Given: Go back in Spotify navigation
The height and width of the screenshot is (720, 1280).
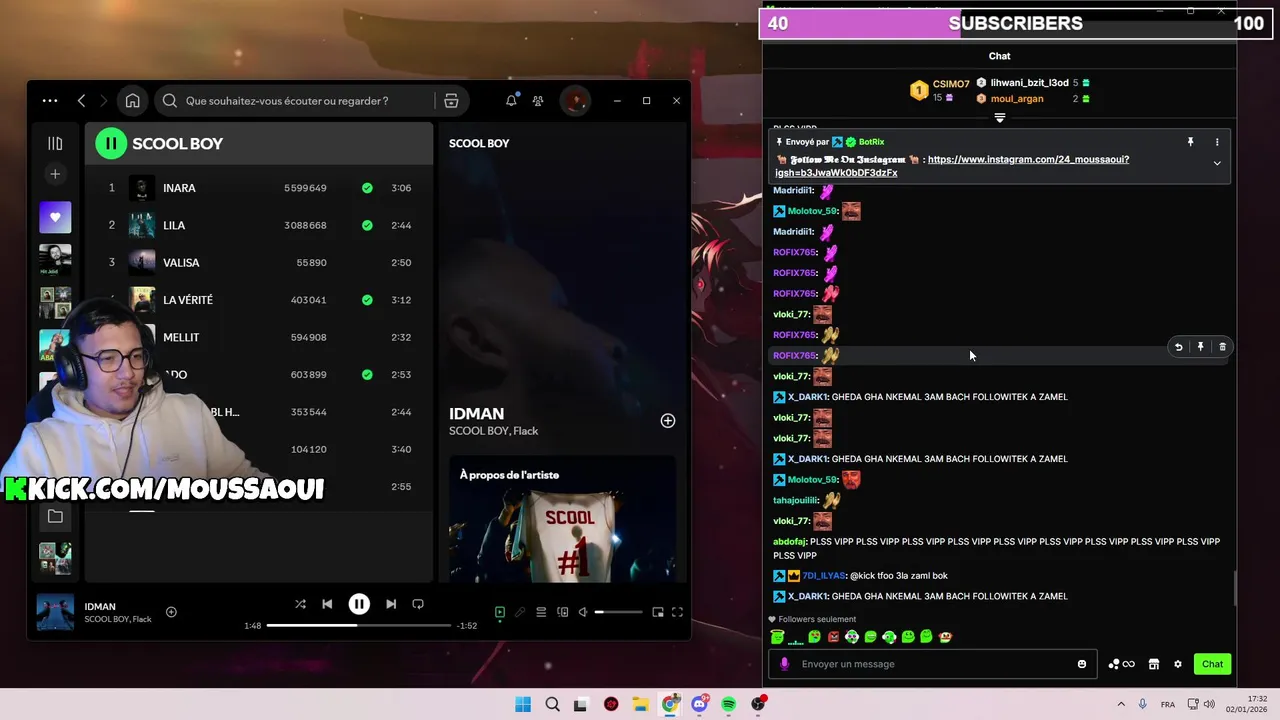Looking at the screenshot, I should coord(82,101).
